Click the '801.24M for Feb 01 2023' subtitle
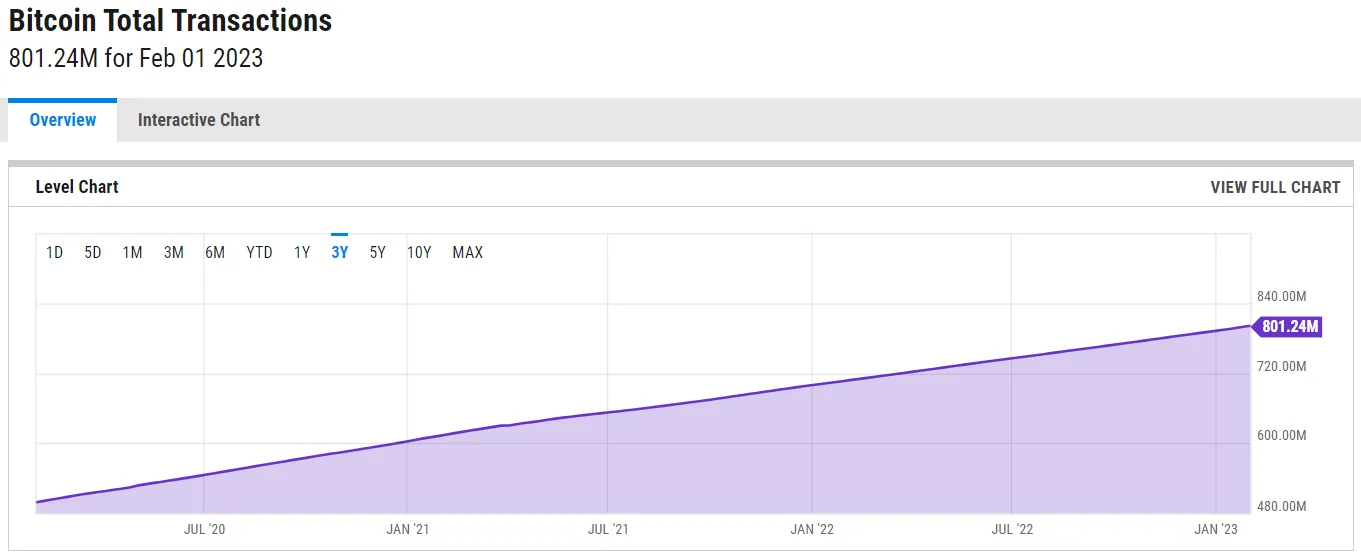Viewport: 1361px width, 553px height. tap(136, 58)
